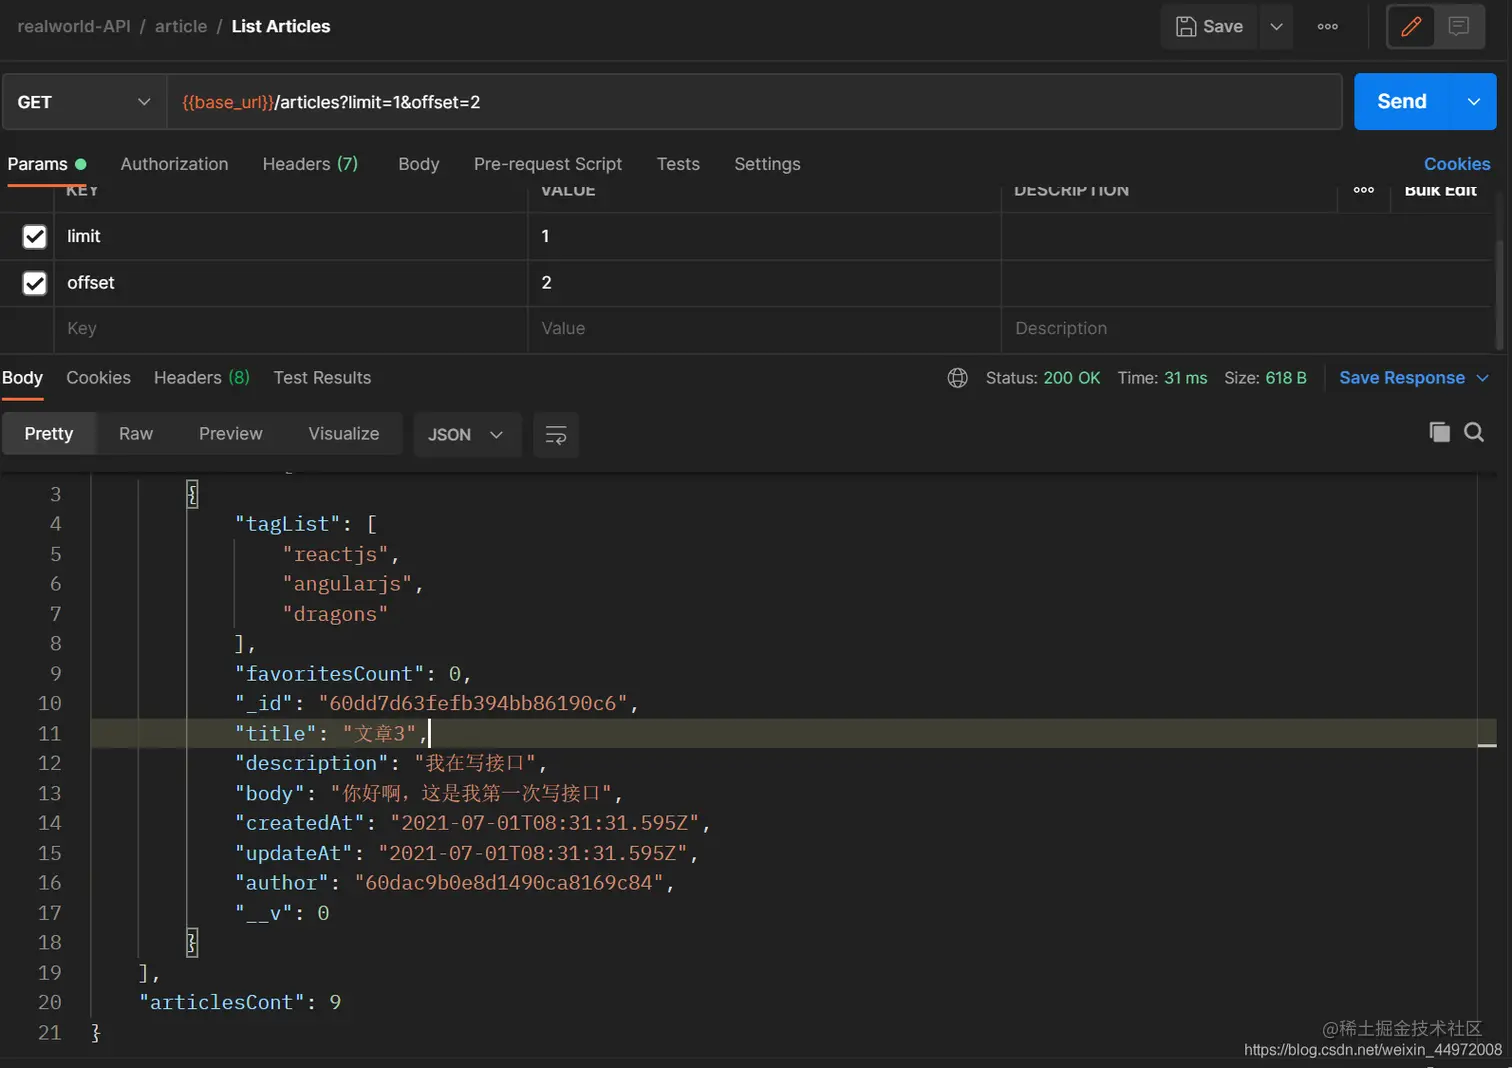The height and width of the screenshot is (1068, 1512).
Task: Click the offset value cell containing 2
Action: (764, 283)
